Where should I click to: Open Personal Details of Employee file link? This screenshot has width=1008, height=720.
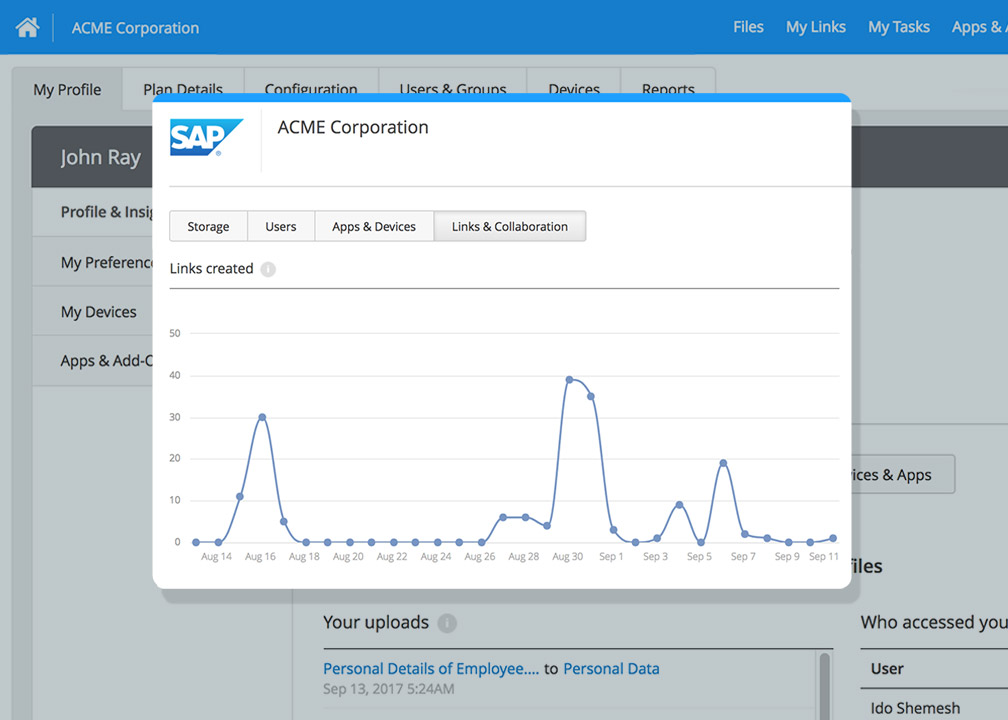pyautogui.click(x=430, y=669)
